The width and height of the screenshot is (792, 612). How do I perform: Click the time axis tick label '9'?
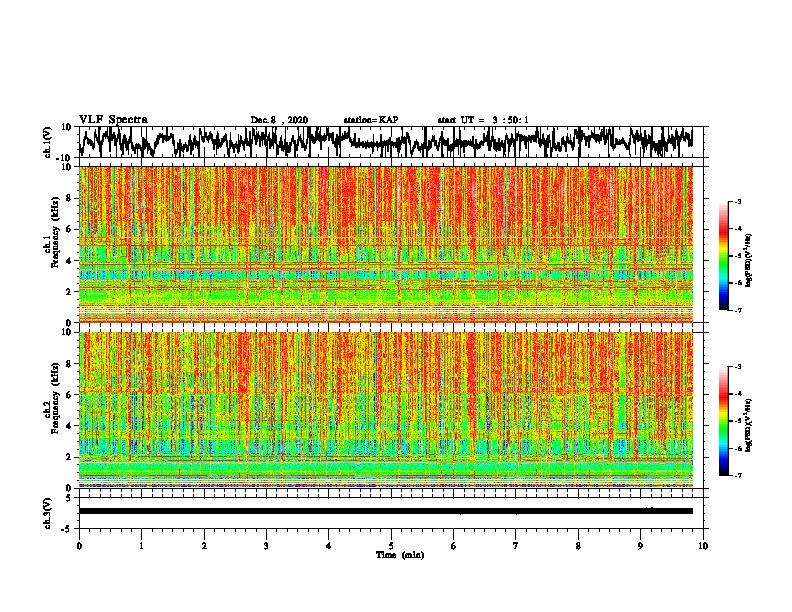pos(640,546)
